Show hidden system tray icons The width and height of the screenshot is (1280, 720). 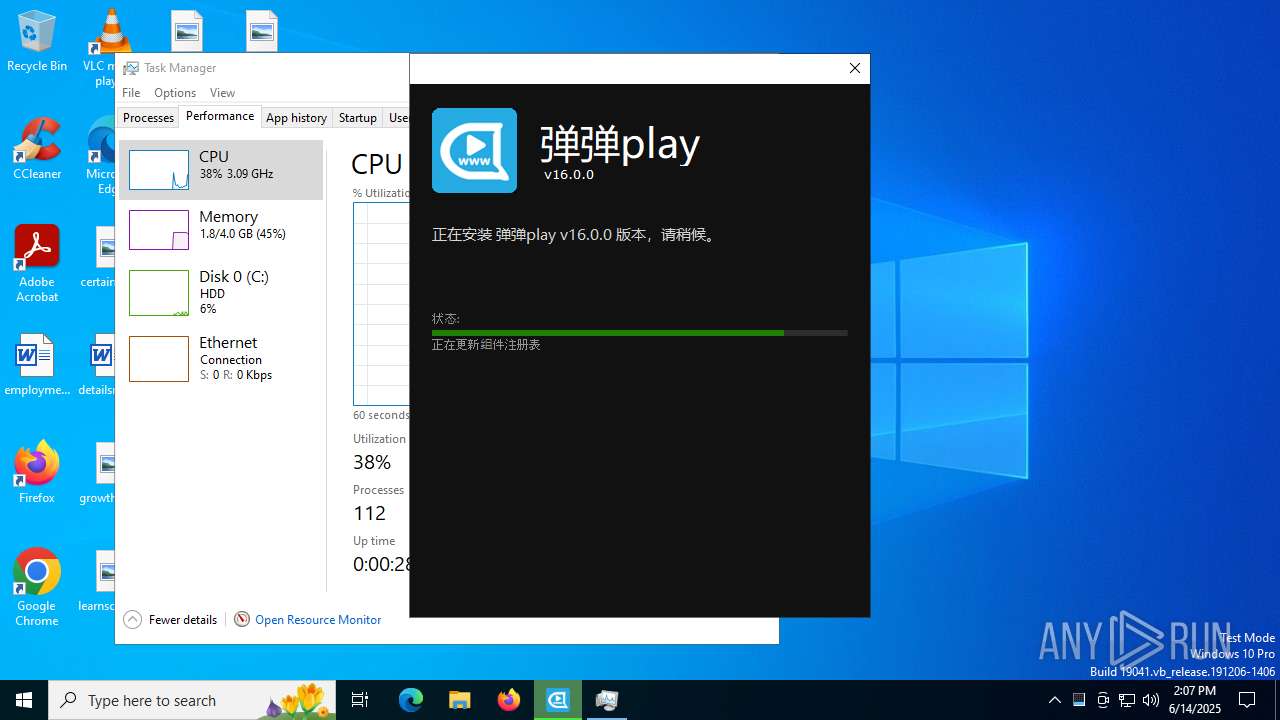click(x=1054, y=700)
